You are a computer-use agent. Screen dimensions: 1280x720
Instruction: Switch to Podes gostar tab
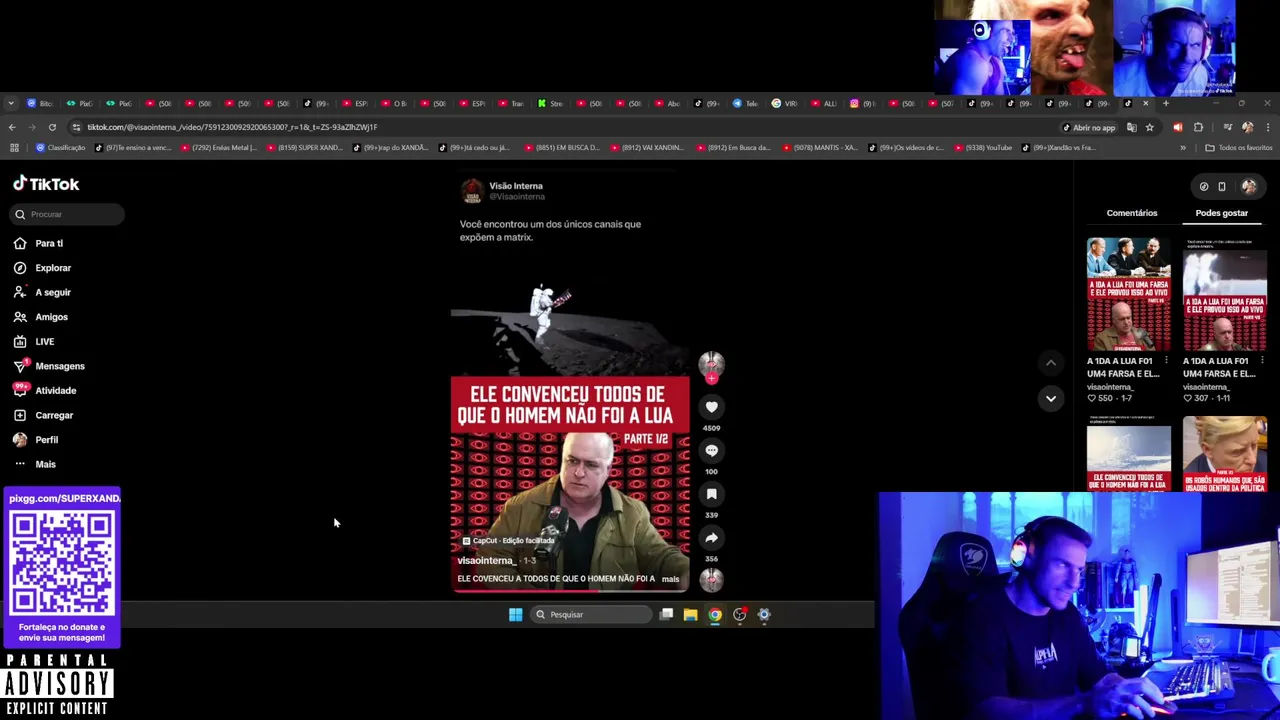pos(1221,213)
